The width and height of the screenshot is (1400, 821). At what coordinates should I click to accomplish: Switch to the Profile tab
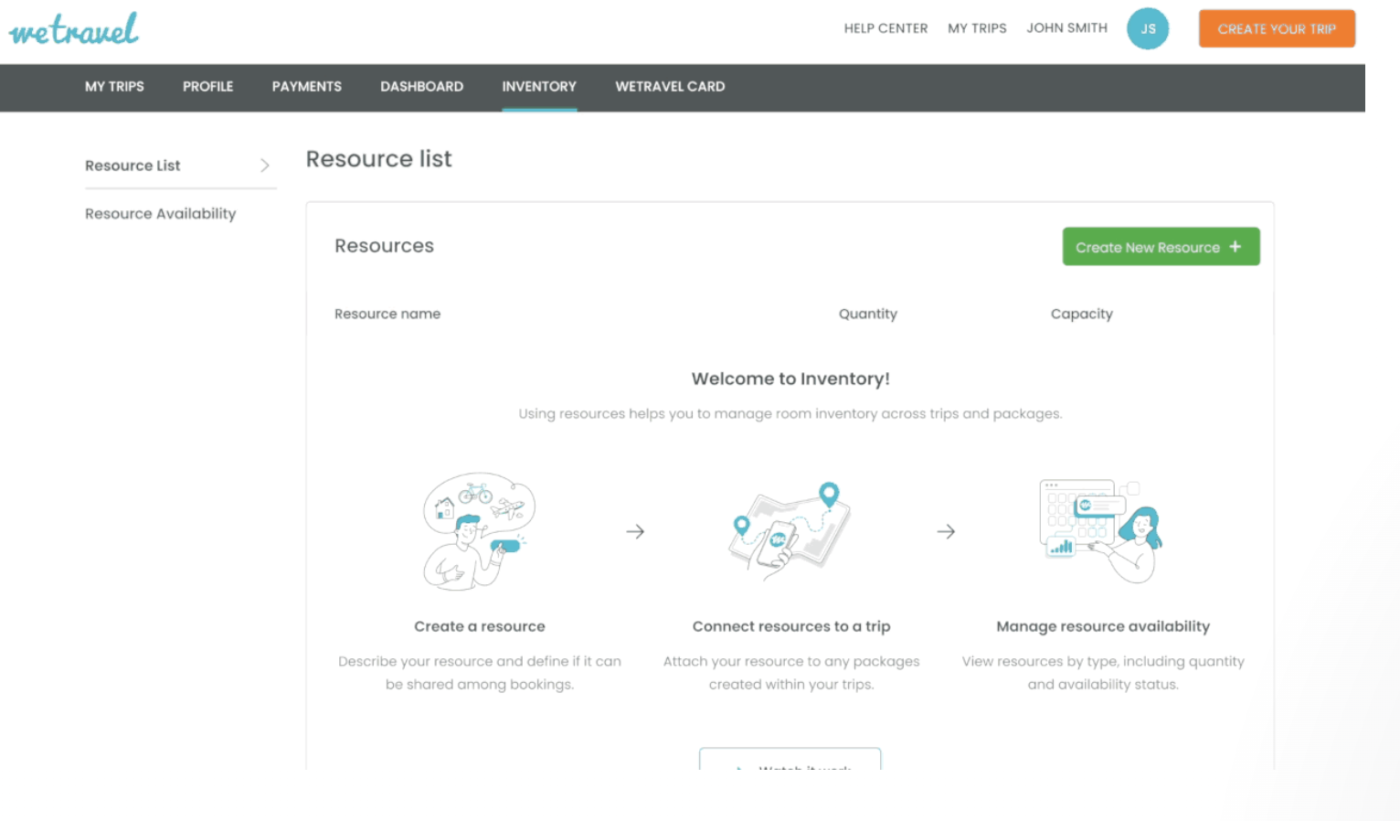tap(208, 87)
